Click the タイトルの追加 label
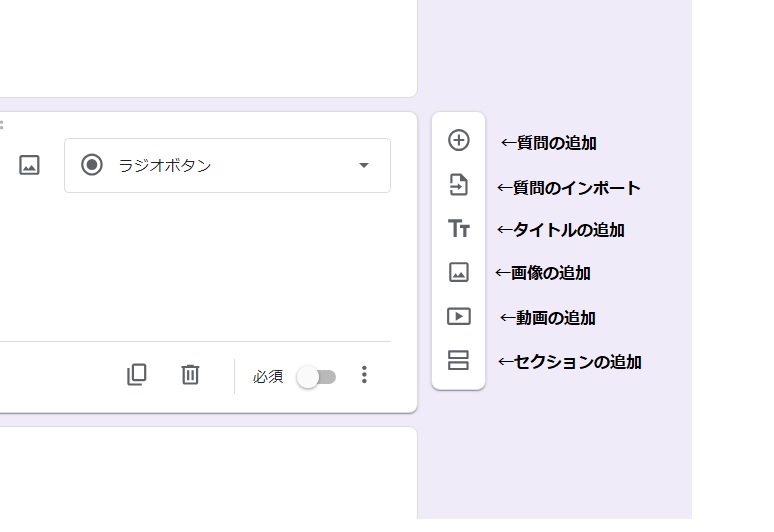The image size is (774, 532). pyautogui.click(x=569, y=230)
